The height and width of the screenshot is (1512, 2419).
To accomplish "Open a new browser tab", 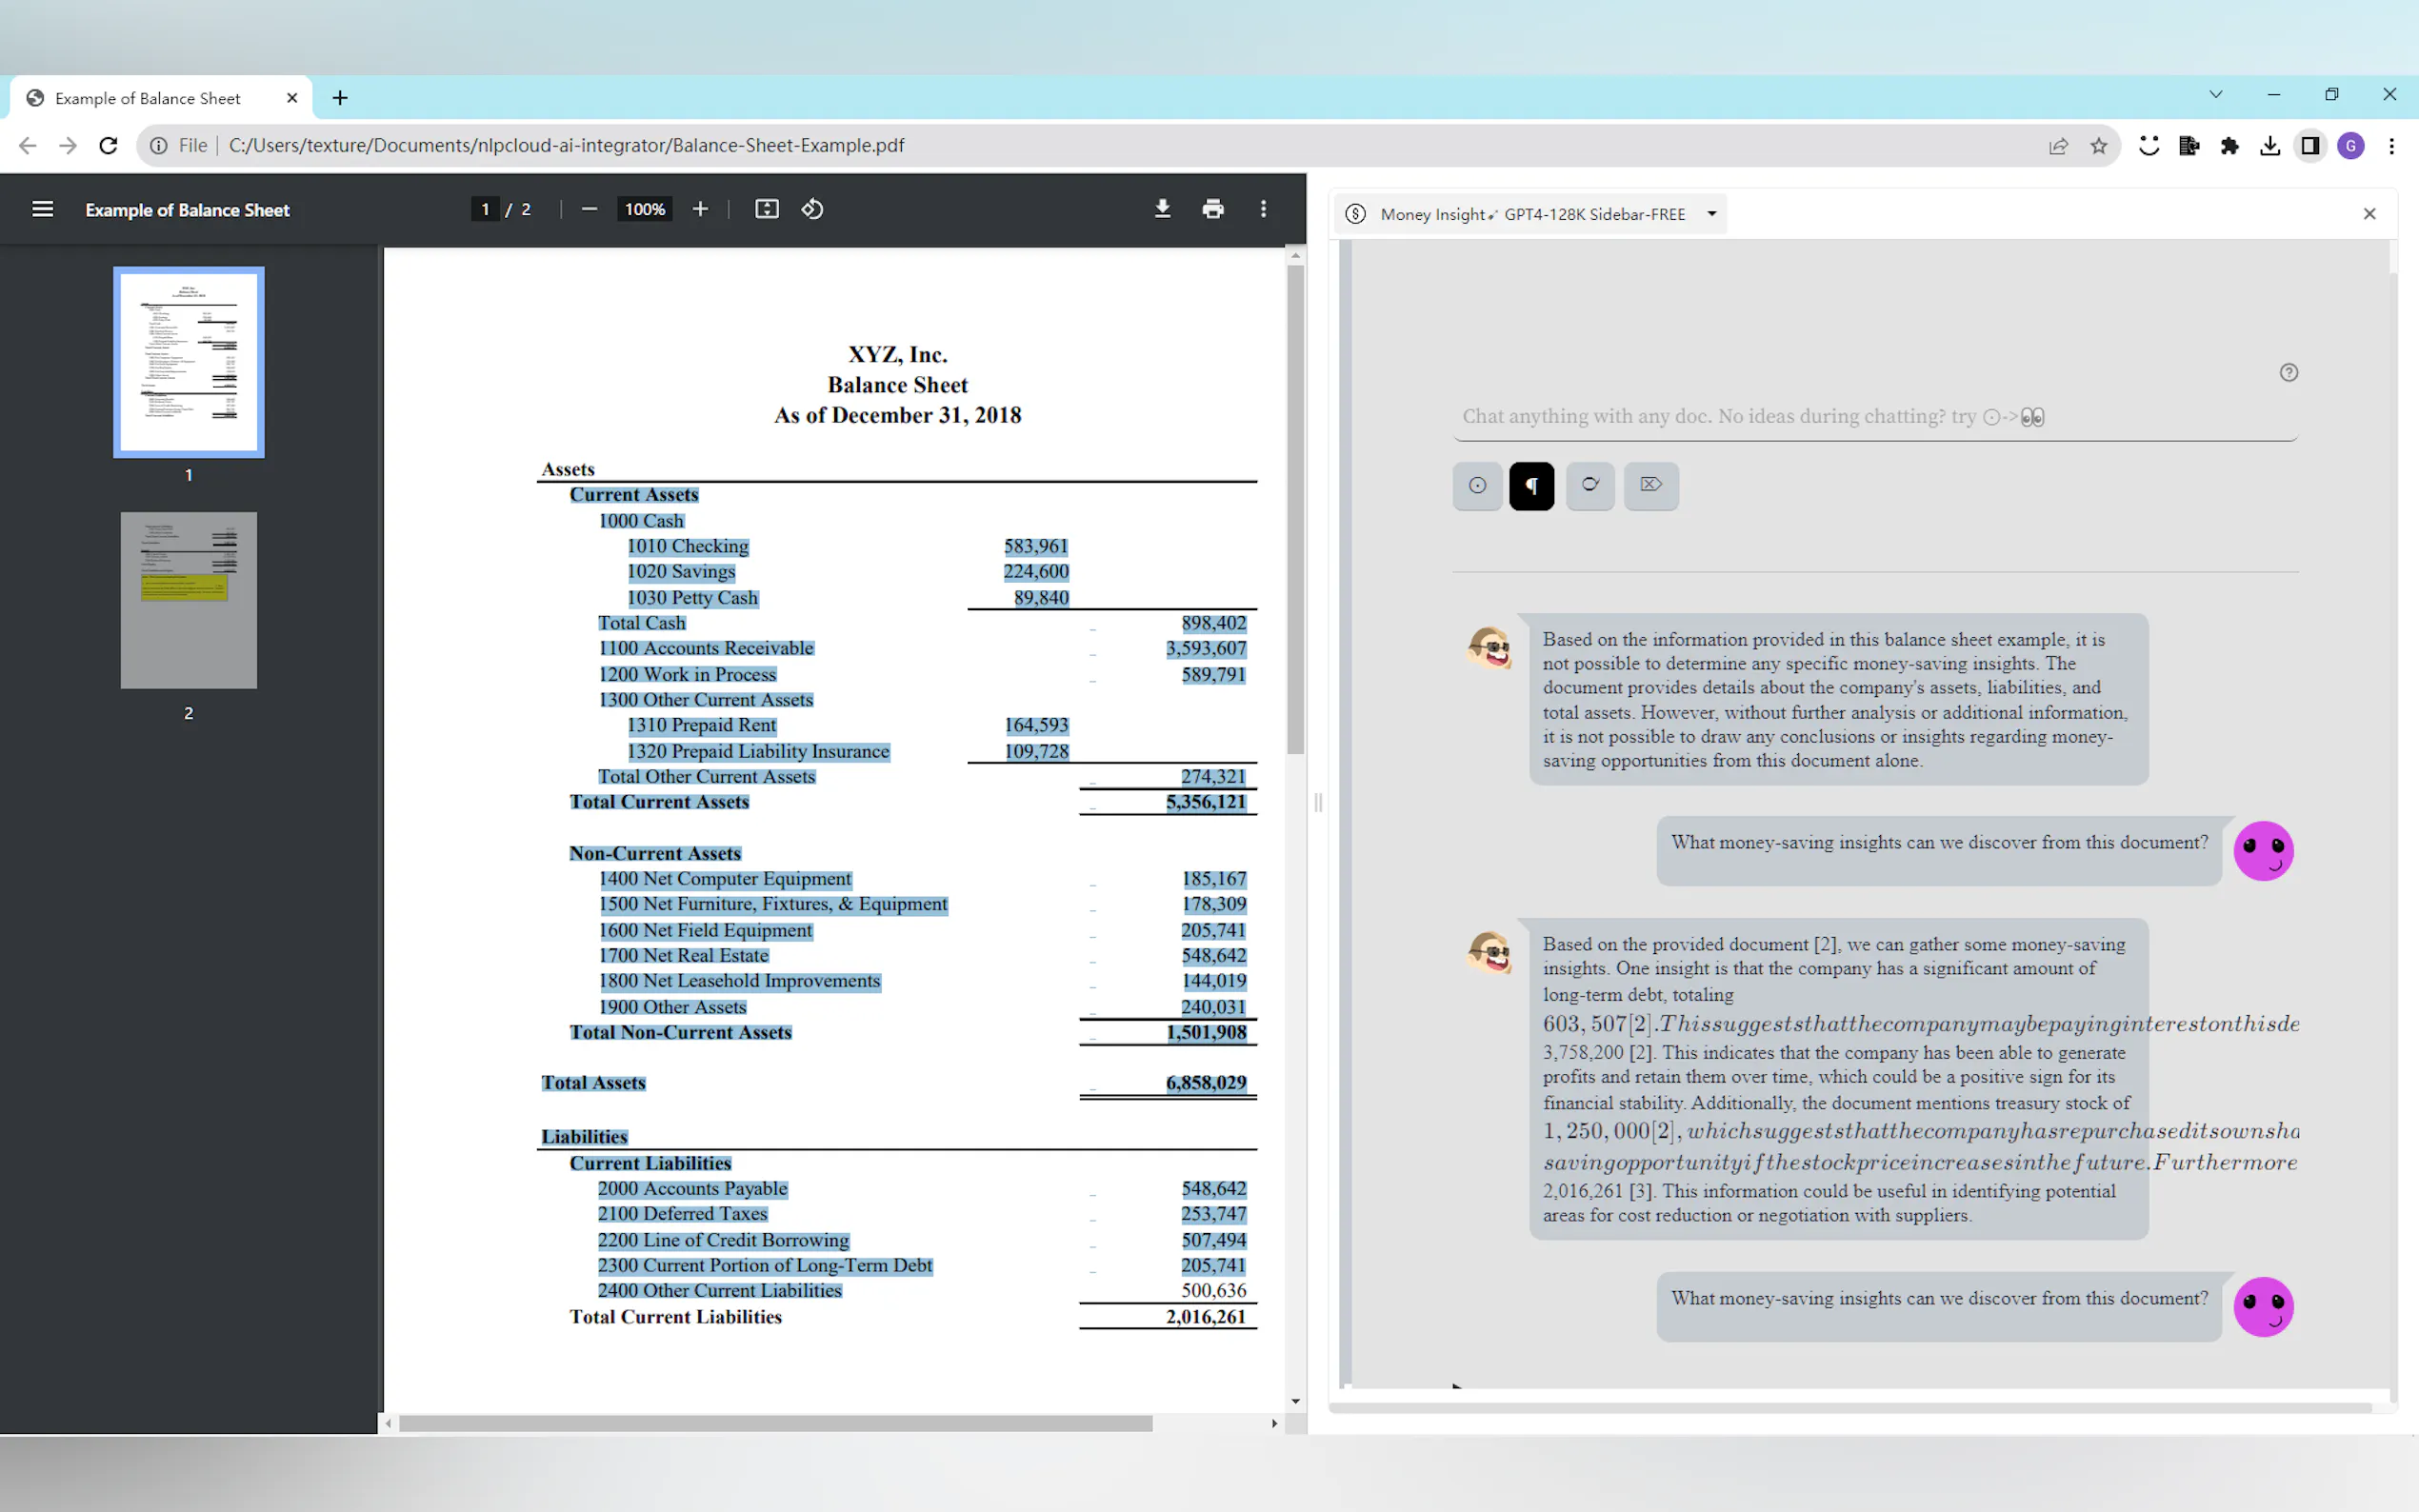I will point(340,98).
